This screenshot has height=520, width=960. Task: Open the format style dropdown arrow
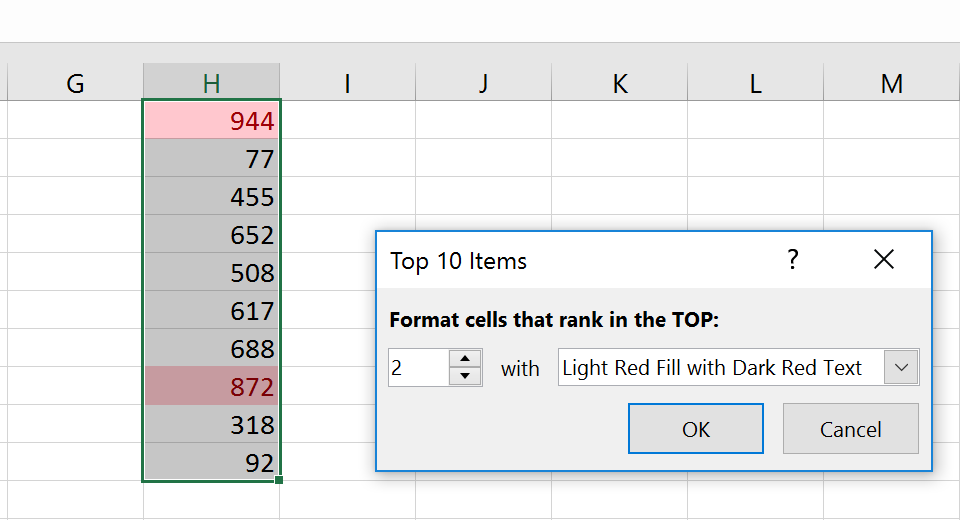(901, 368)
